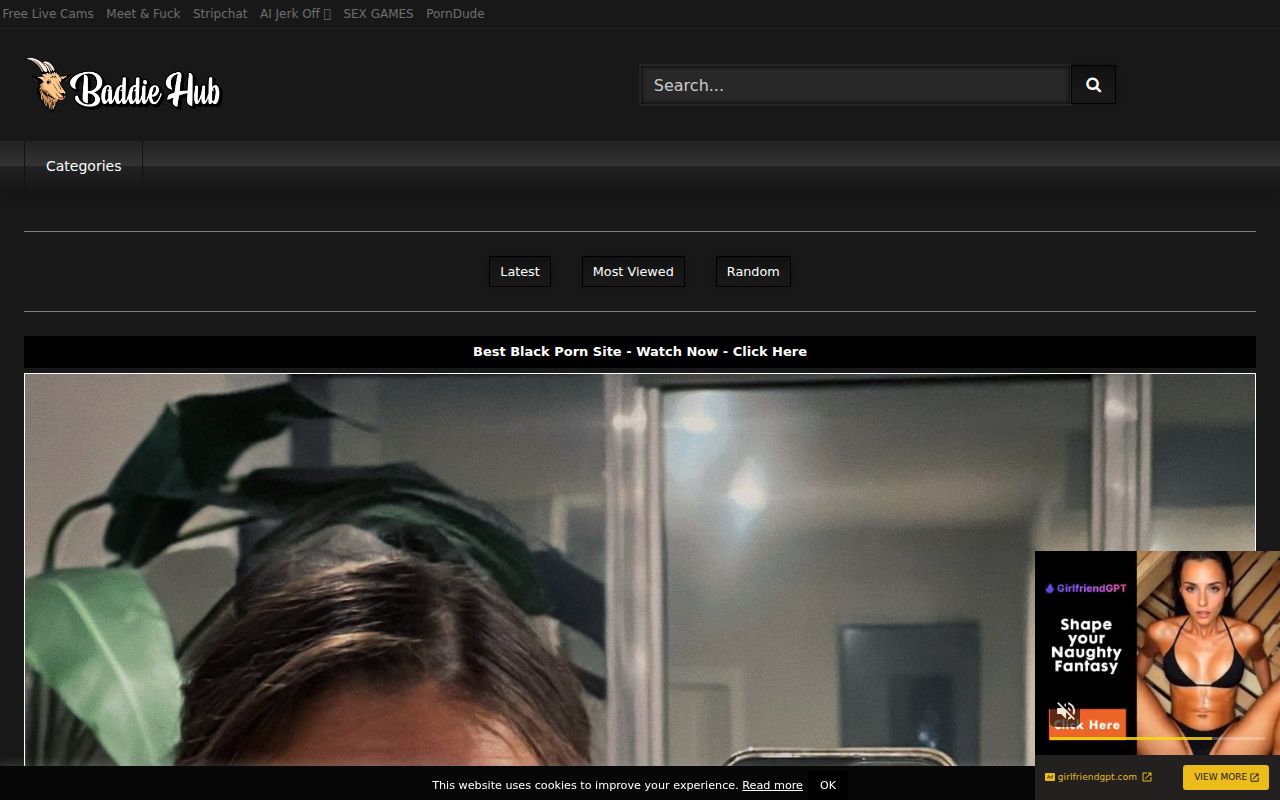Switch sorting to Most Viewed
This screenshot has height=800, width=1280.
pyautogui.click(x=633, y=271)
